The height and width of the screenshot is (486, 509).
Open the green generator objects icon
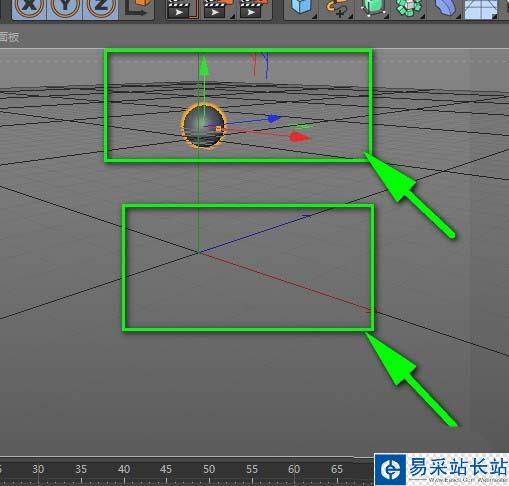coord(373,8)
